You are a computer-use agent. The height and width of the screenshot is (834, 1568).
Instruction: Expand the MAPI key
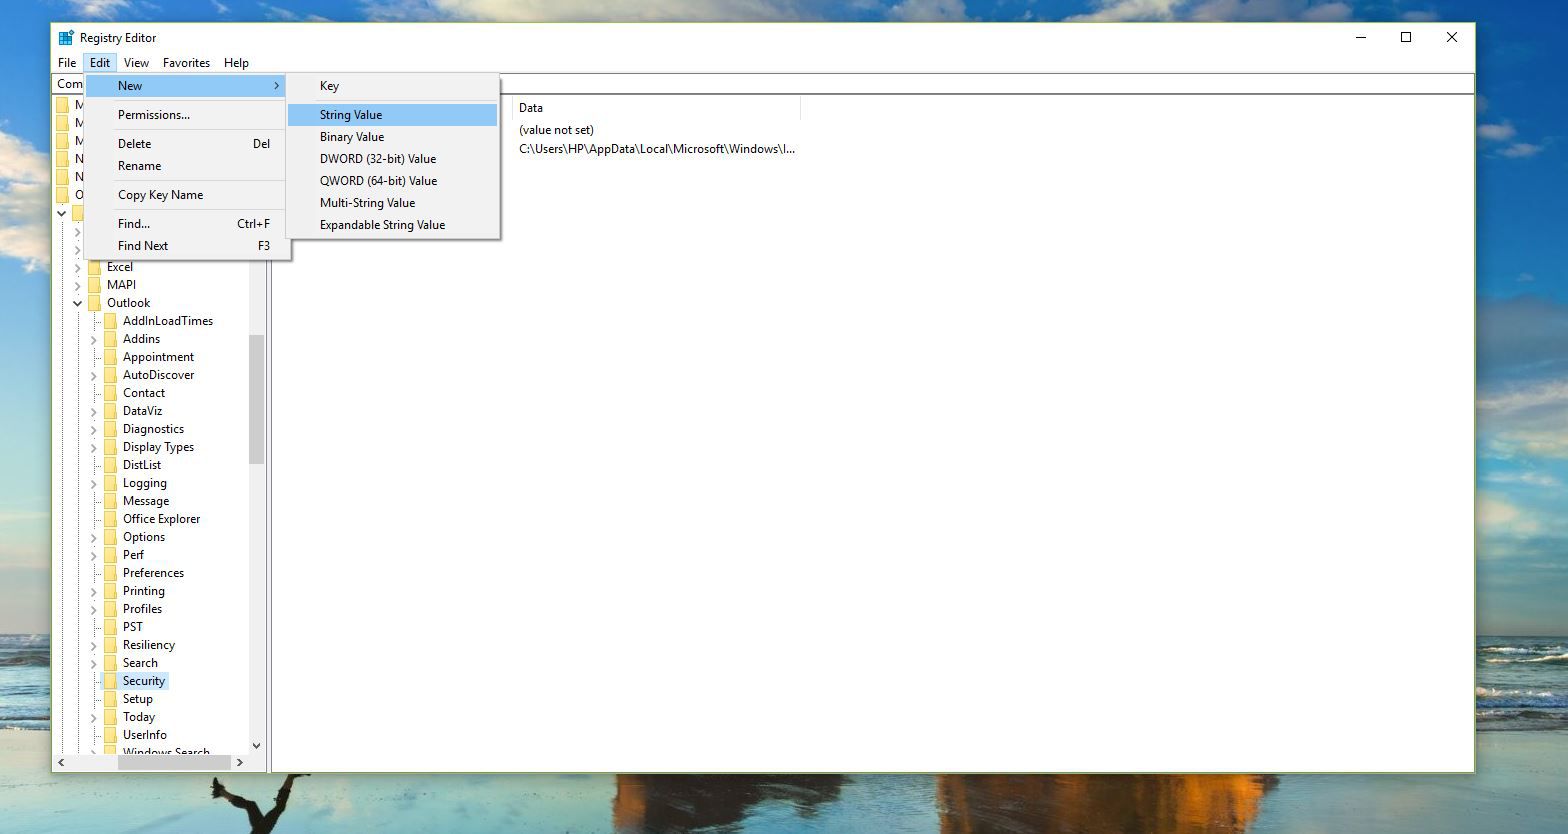[x=77, y=285]
